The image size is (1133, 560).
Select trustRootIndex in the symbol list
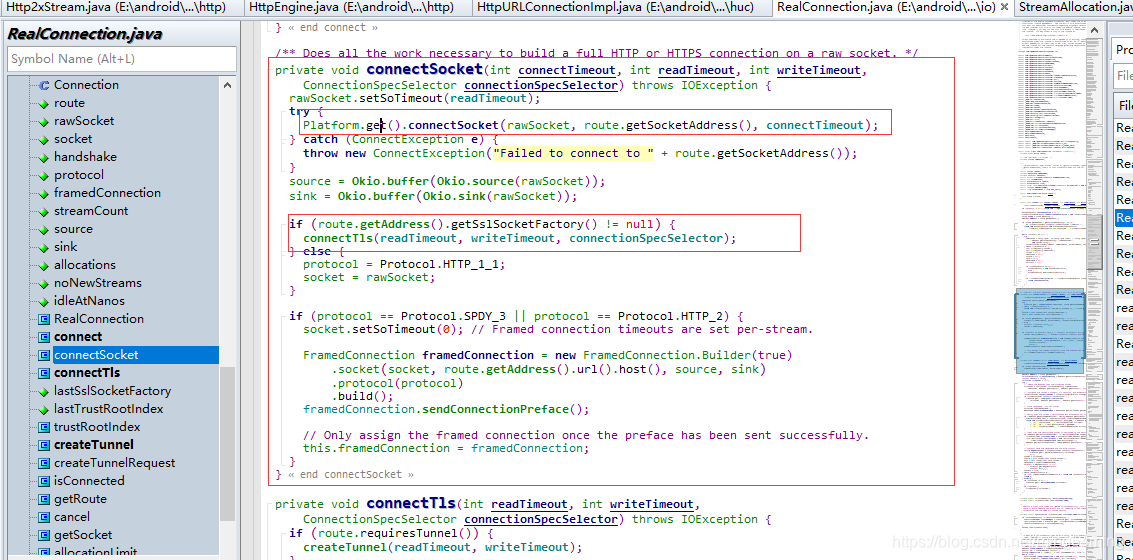(97, 427)
